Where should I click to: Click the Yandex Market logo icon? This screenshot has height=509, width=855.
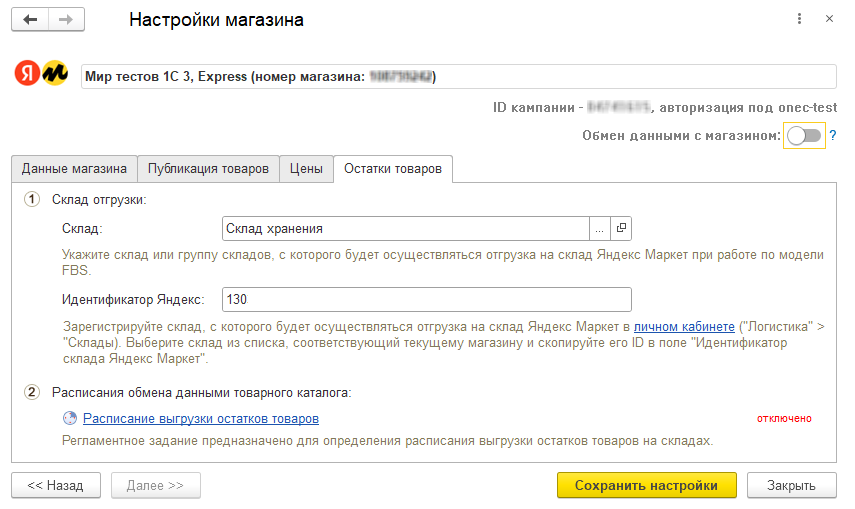42,74
